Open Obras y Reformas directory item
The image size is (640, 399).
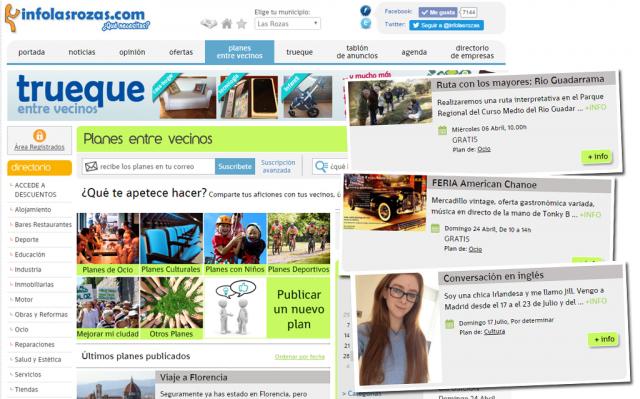[41, 314]
